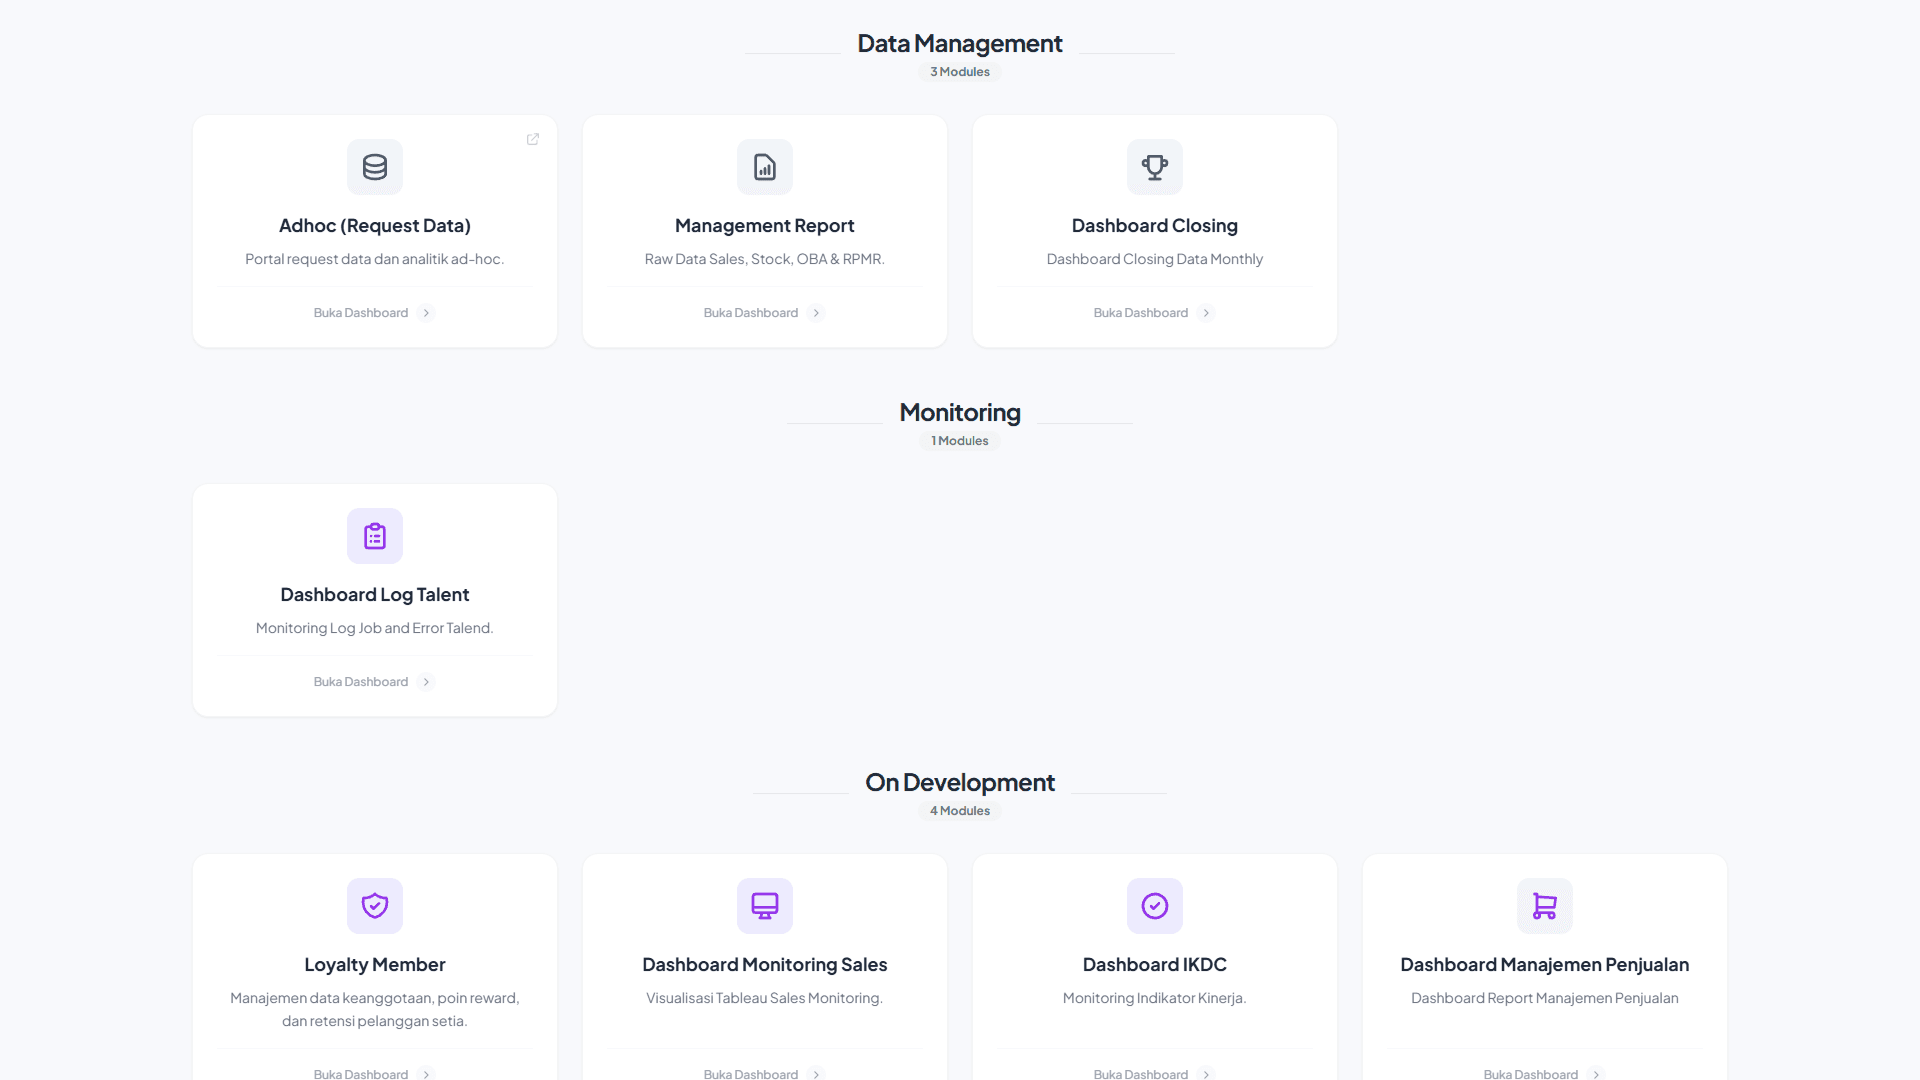Click chevron arrow on Management Report card
Image resolution: width=1920 pixels, height=1080 pixels.
pos(816,313)
